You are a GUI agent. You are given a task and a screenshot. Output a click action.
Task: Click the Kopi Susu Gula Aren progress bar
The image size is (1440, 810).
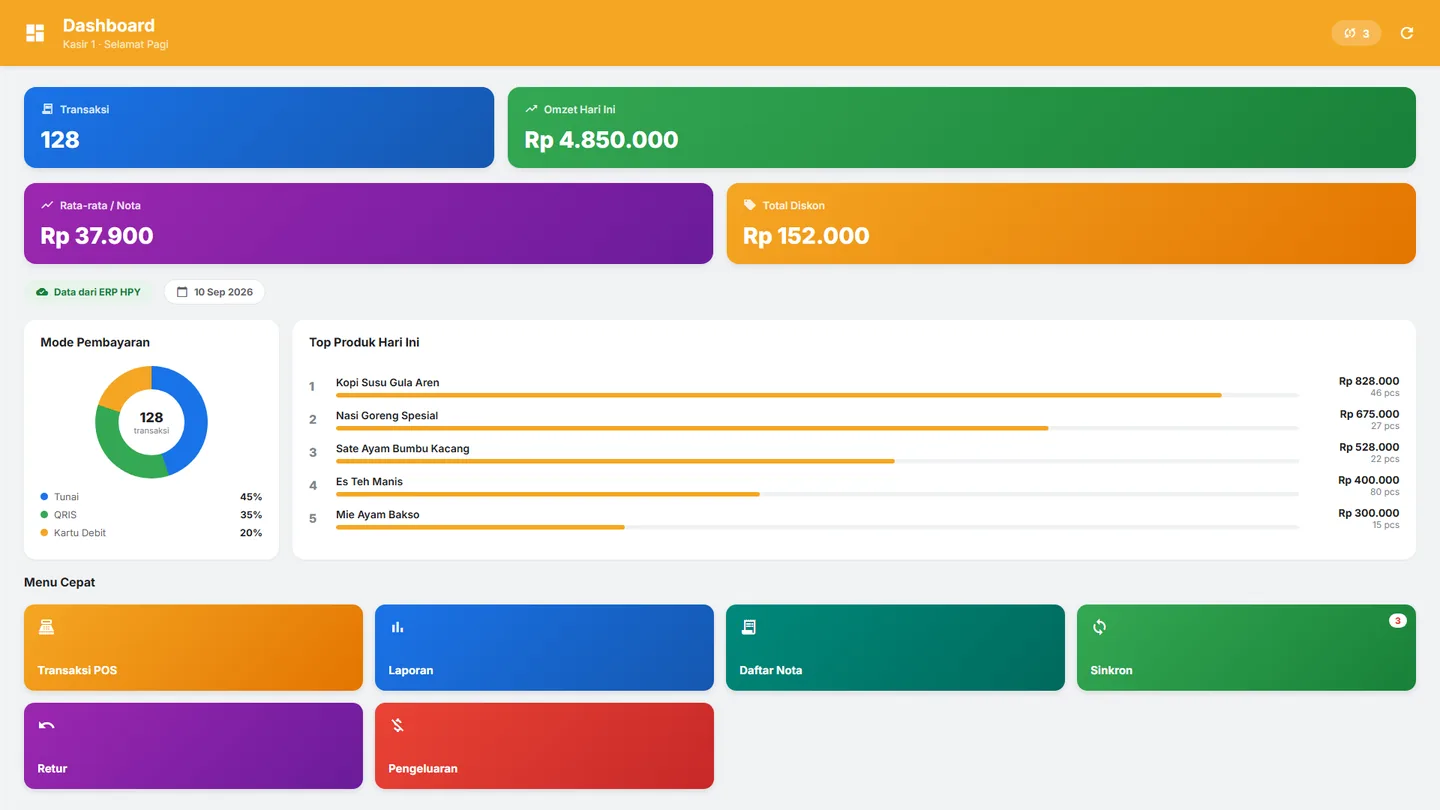(x=817, y=395)
